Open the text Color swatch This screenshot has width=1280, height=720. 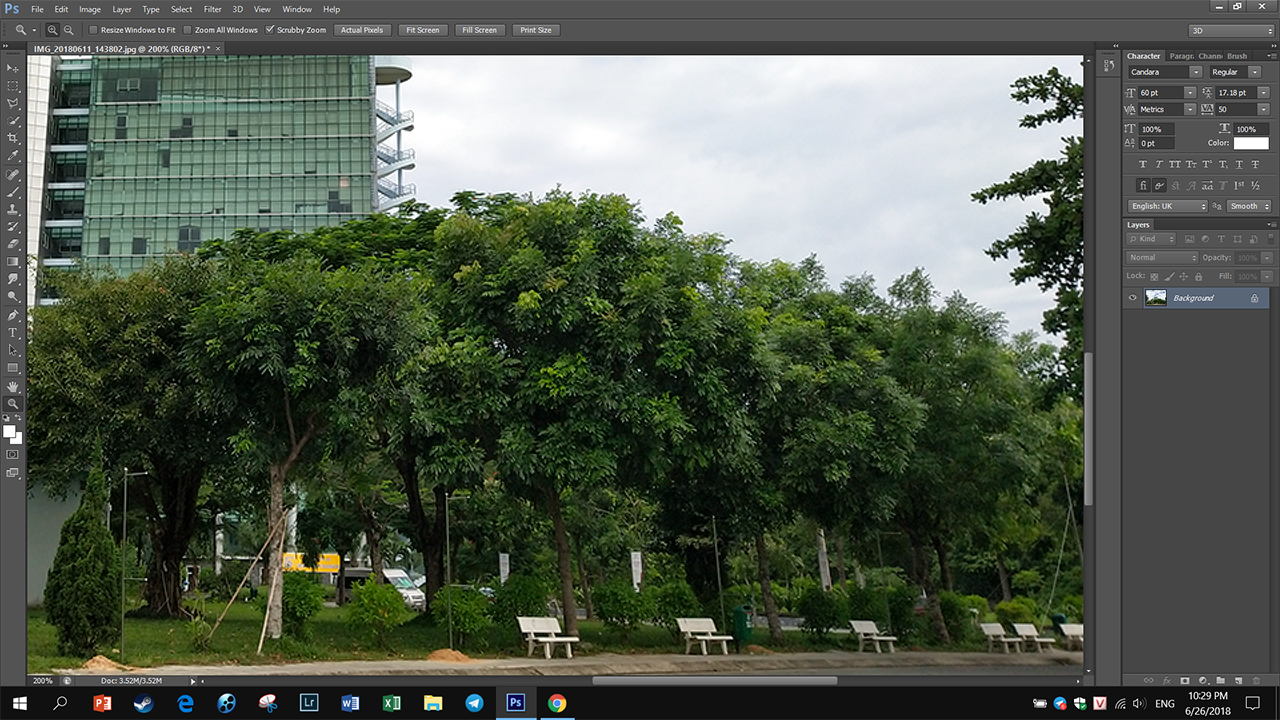(x=1250, y=143)
